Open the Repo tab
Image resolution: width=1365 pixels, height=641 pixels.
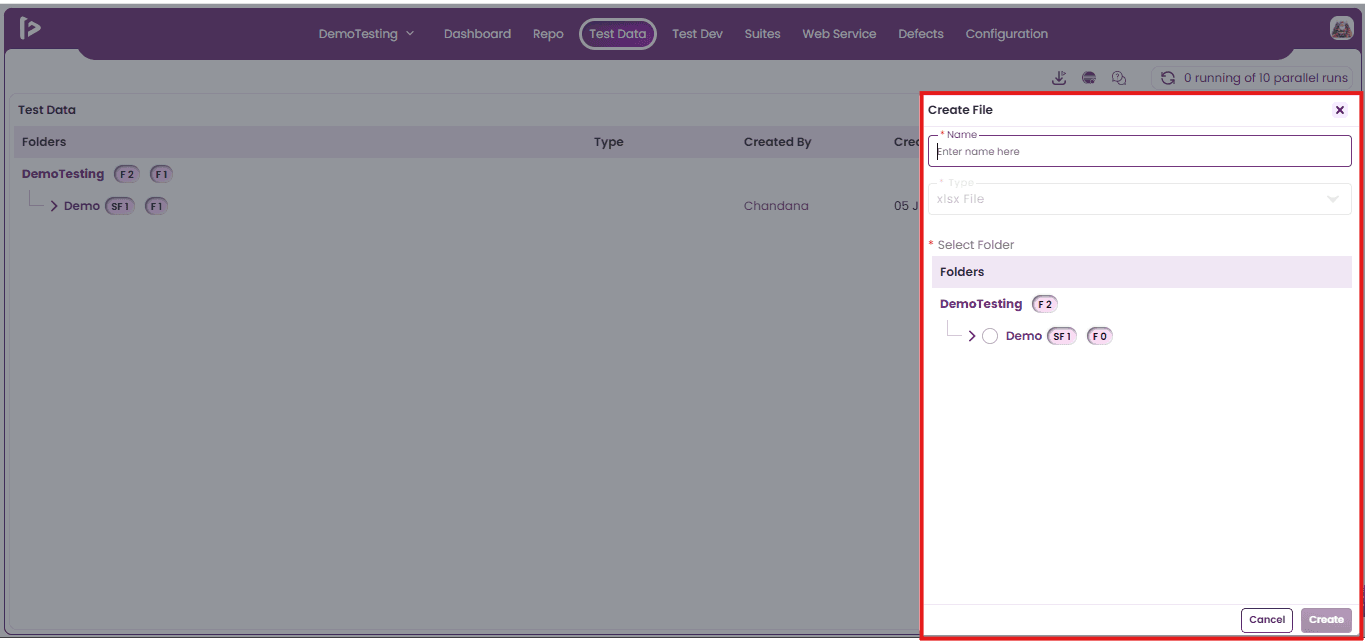click(548, 34)
